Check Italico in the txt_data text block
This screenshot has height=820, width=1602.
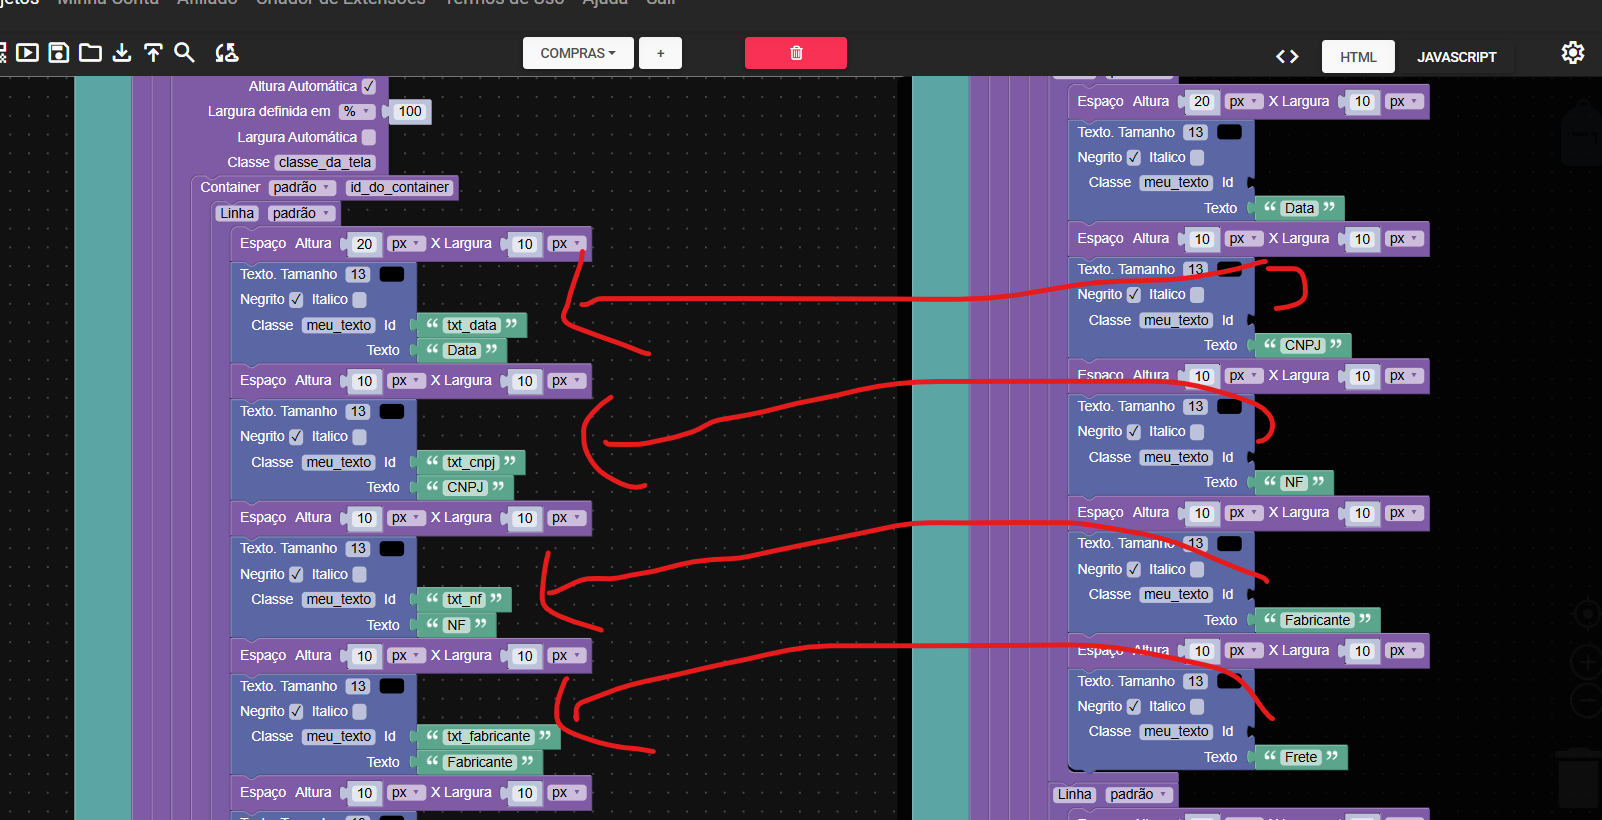[360, 300]
